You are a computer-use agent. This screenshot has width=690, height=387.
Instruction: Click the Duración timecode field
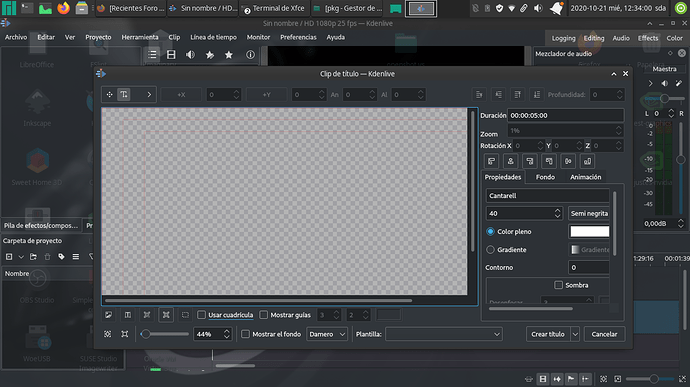(x=565, y=115)
